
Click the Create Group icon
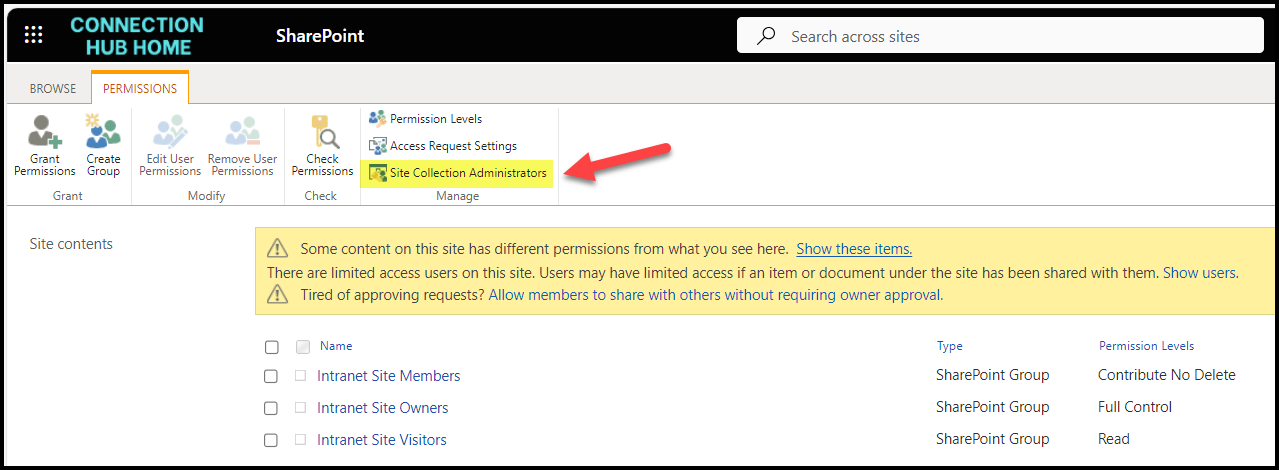coord(103,133)
